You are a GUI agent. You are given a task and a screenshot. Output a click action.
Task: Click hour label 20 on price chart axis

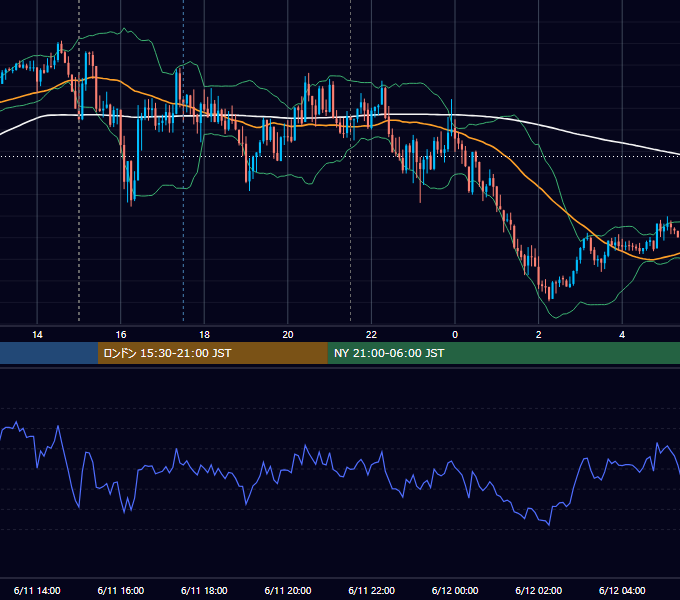click(288, 335)
